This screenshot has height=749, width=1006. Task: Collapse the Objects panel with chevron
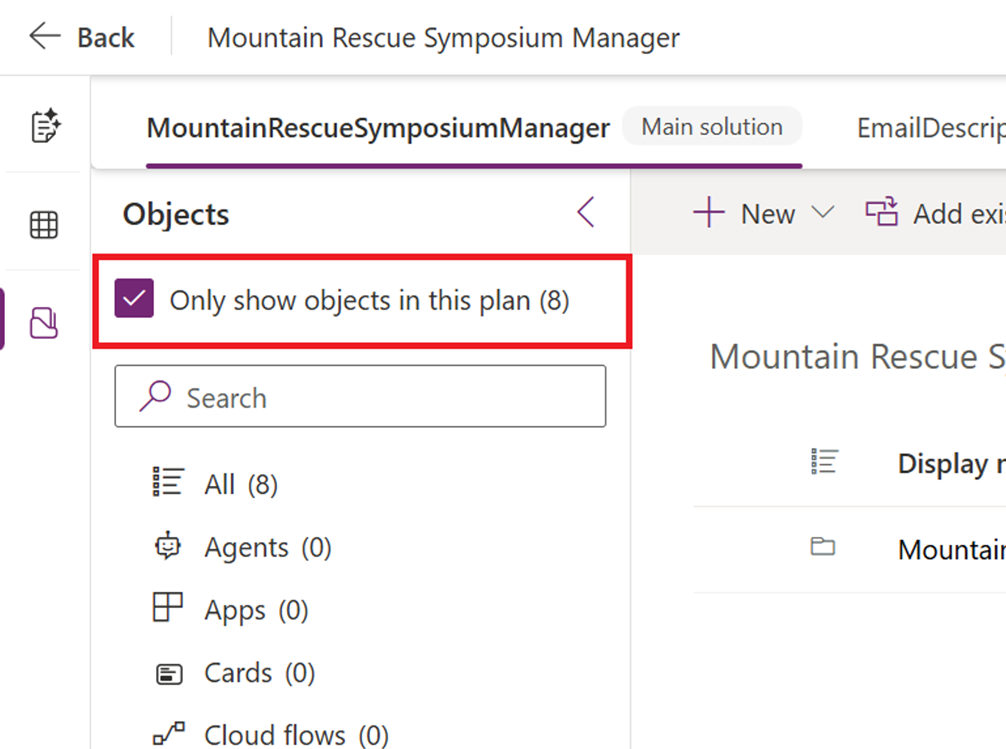coord(586,213)
